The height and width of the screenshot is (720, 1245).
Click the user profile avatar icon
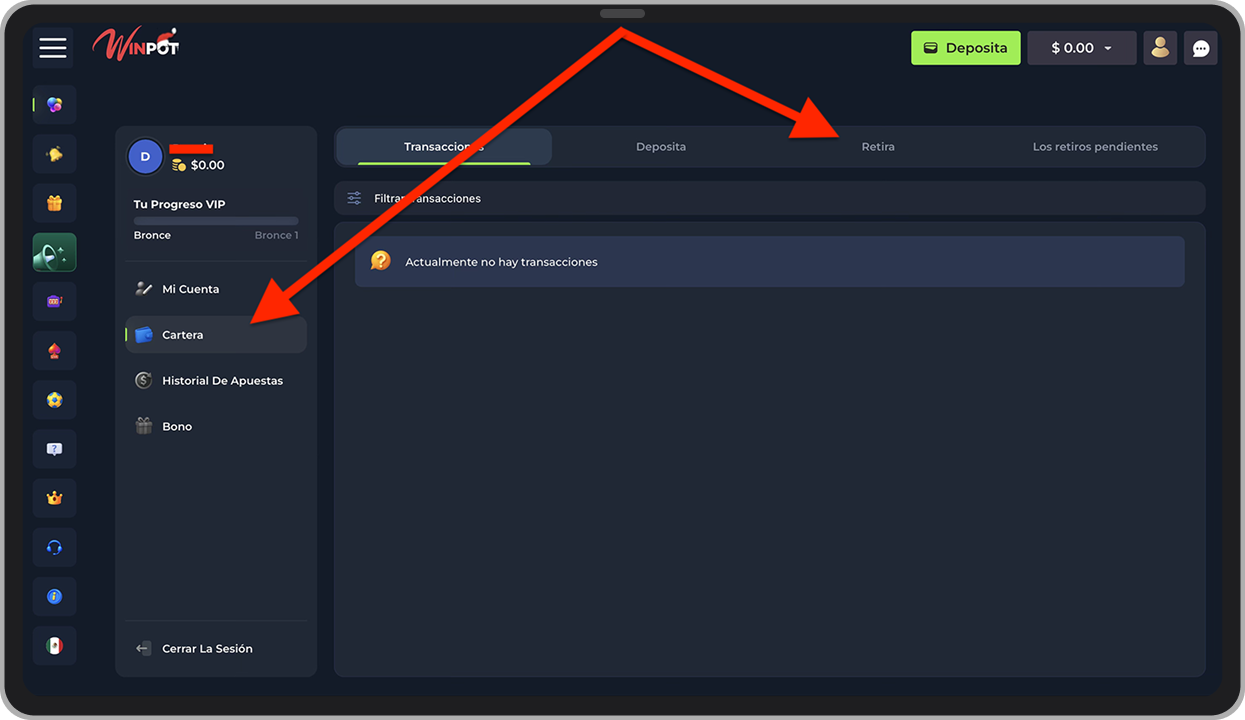click(x=1160, y=48)
